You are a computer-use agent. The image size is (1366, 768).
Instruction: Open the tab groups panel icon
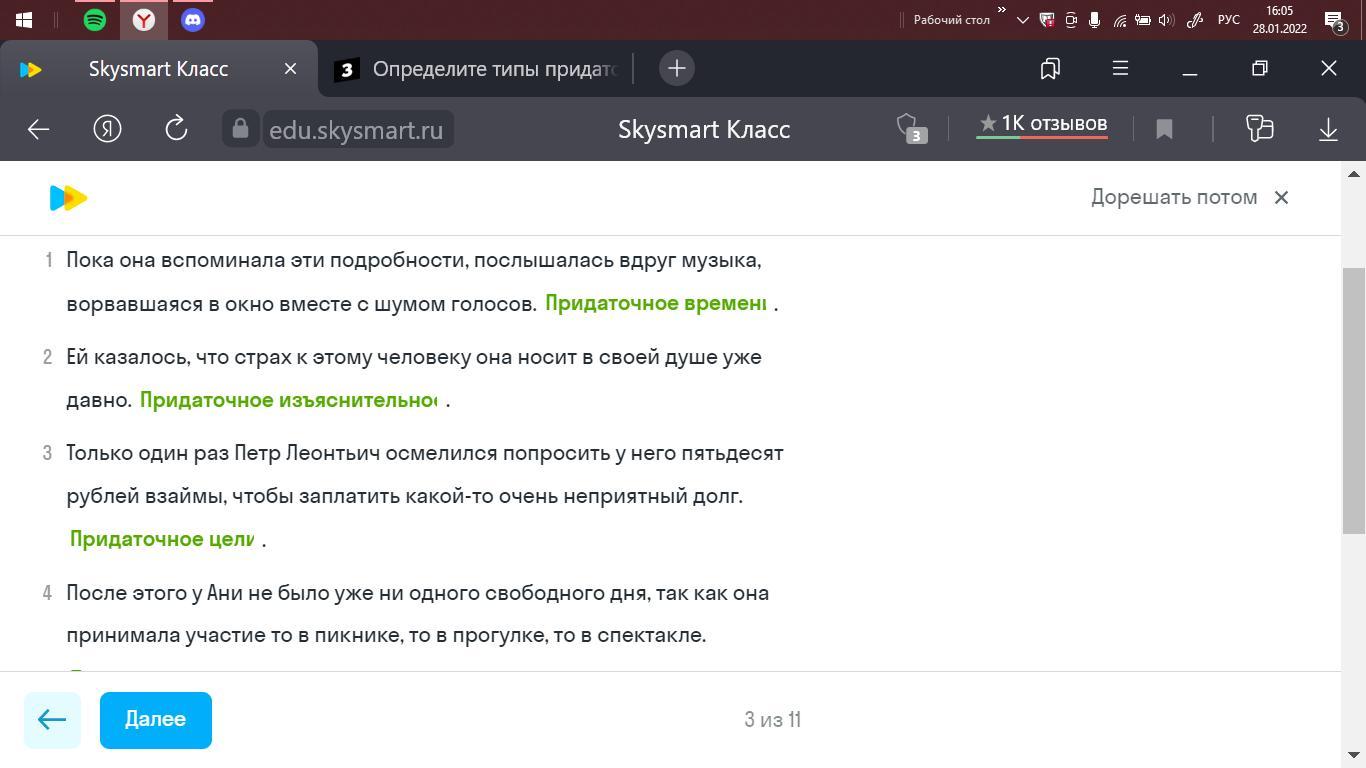pos(1050,68)
